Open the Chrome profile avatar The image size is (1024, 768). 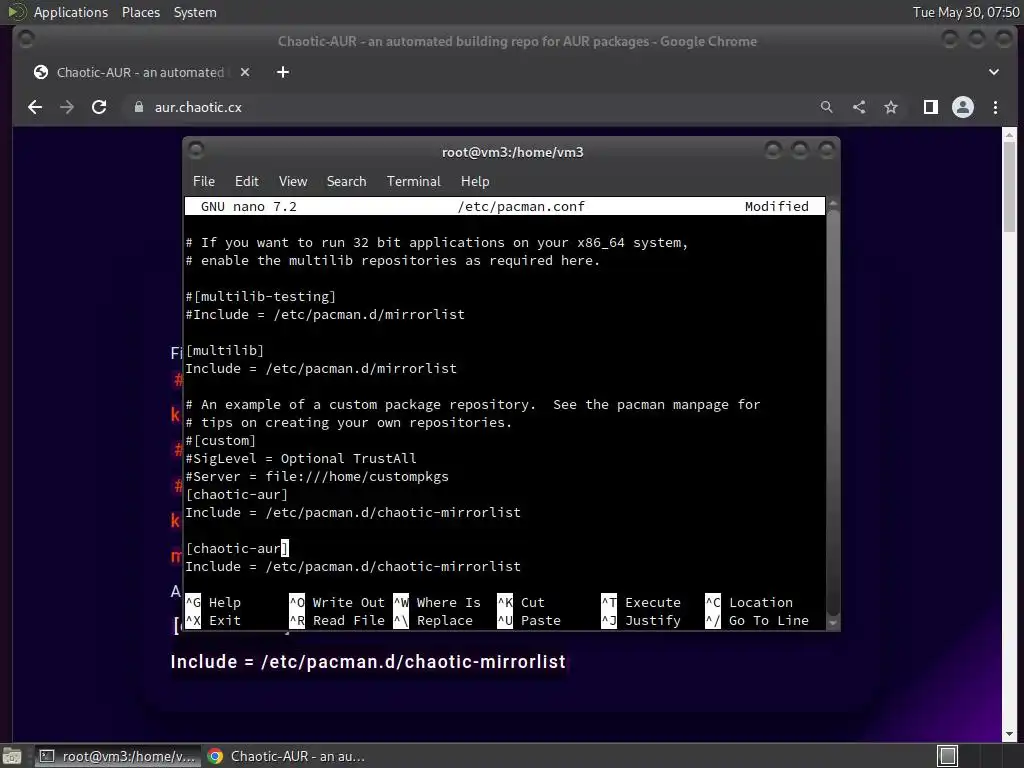click(963, 107)
